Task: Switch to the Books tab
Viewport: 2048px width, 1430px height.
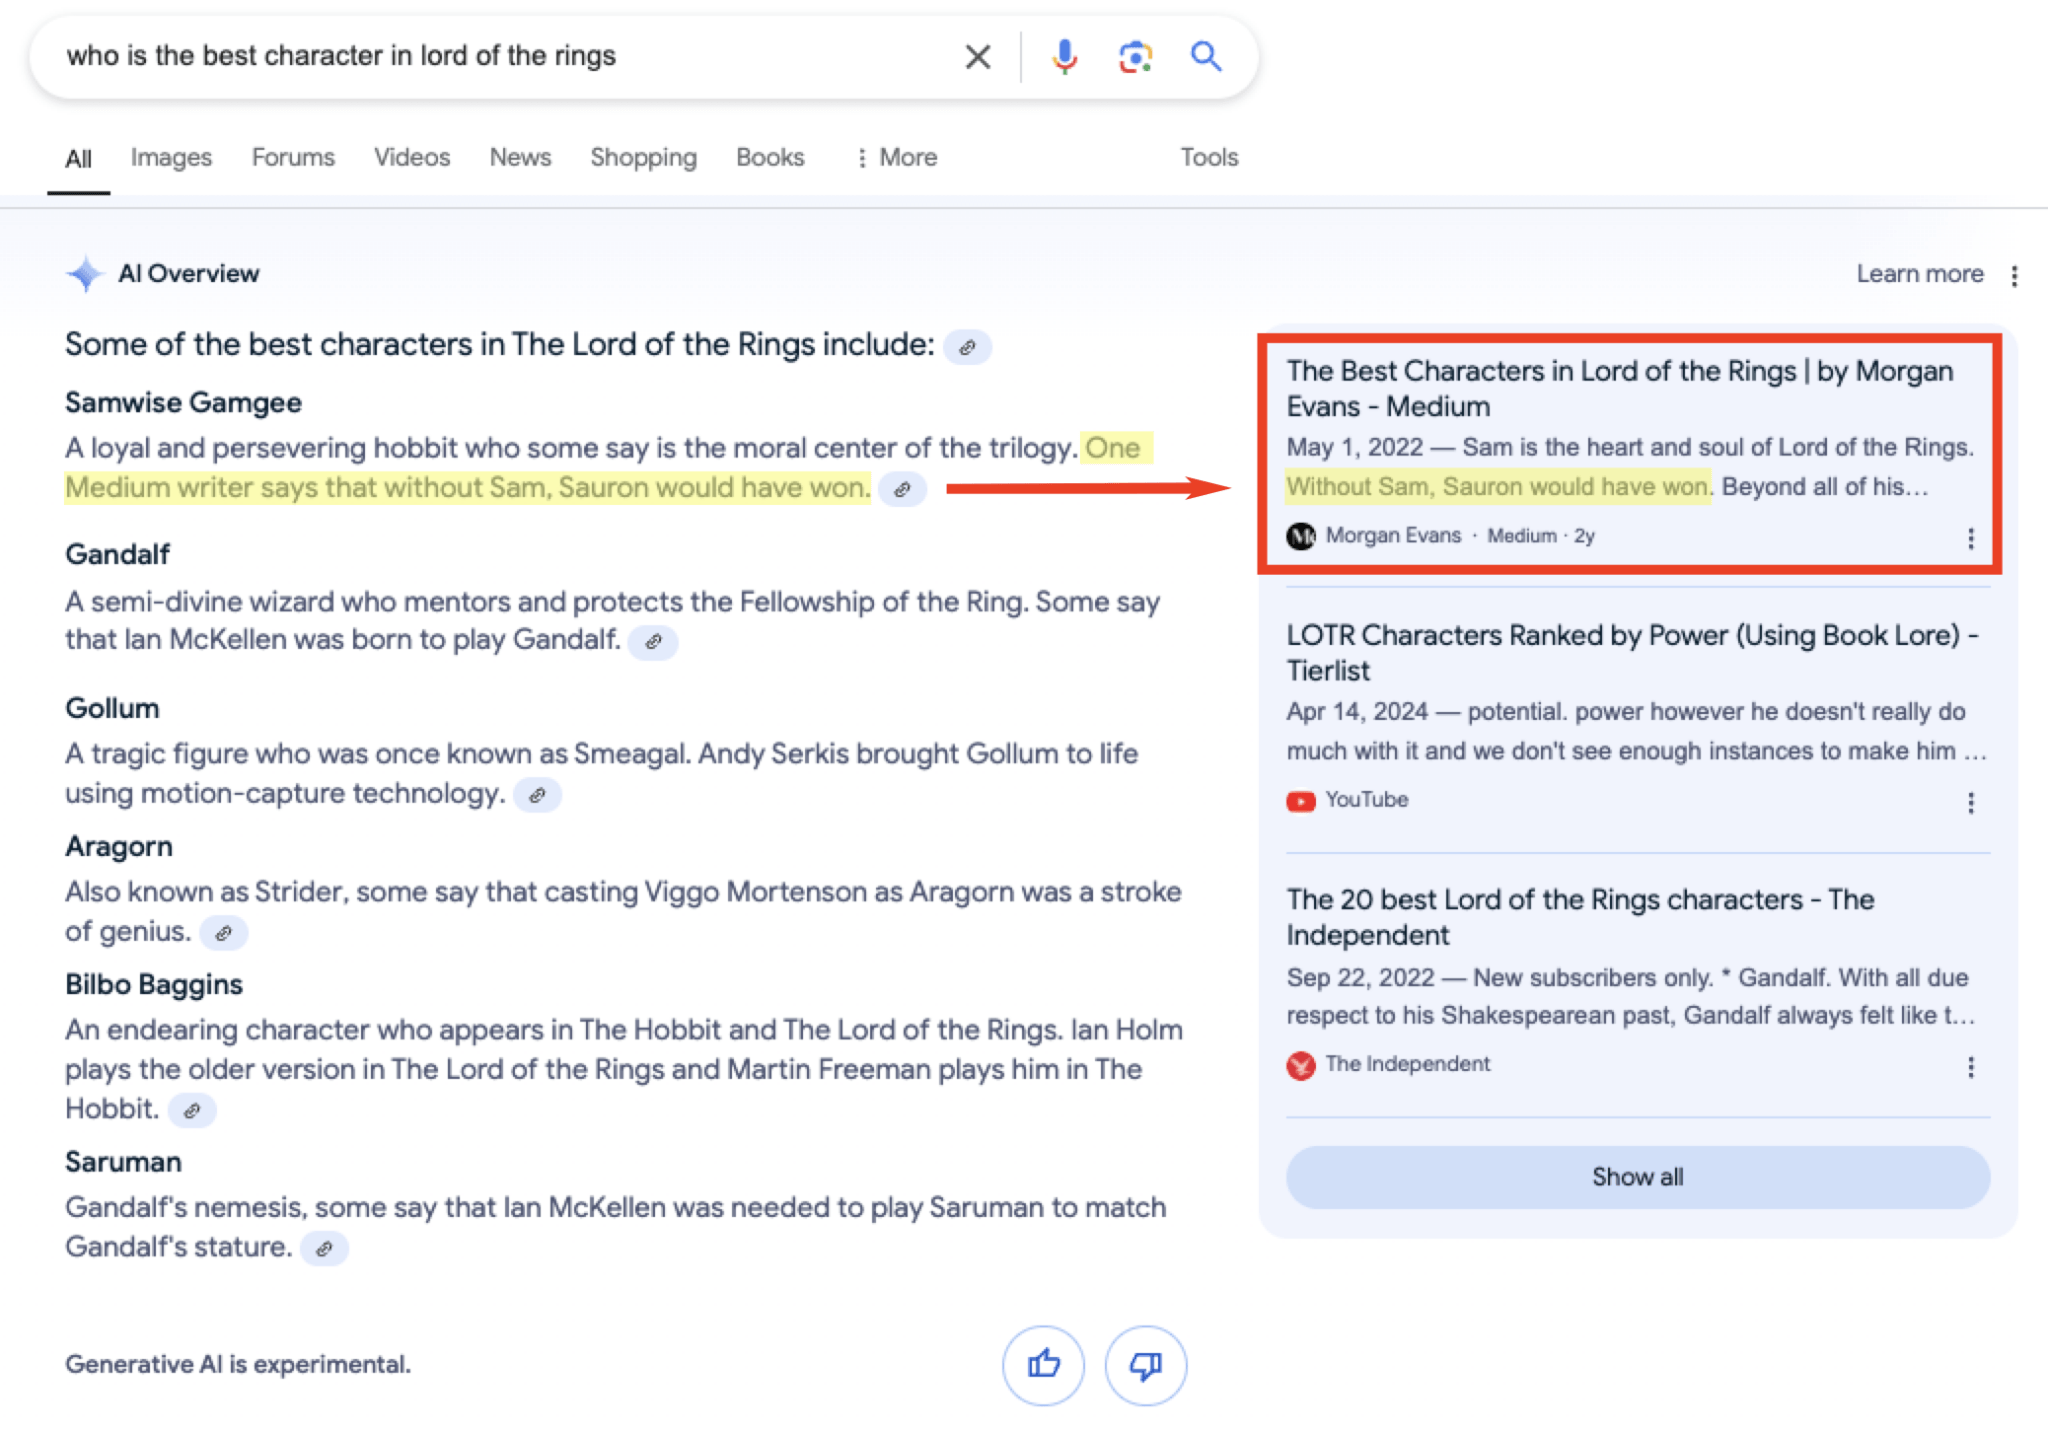Action: point(770,158)
